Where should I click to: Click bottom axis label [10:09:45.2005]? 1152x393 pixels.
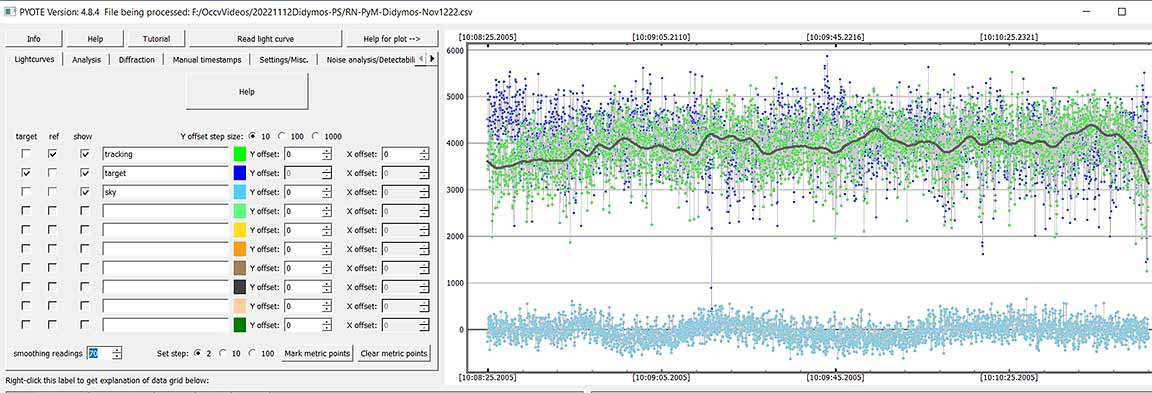click(x=836, y=377)
